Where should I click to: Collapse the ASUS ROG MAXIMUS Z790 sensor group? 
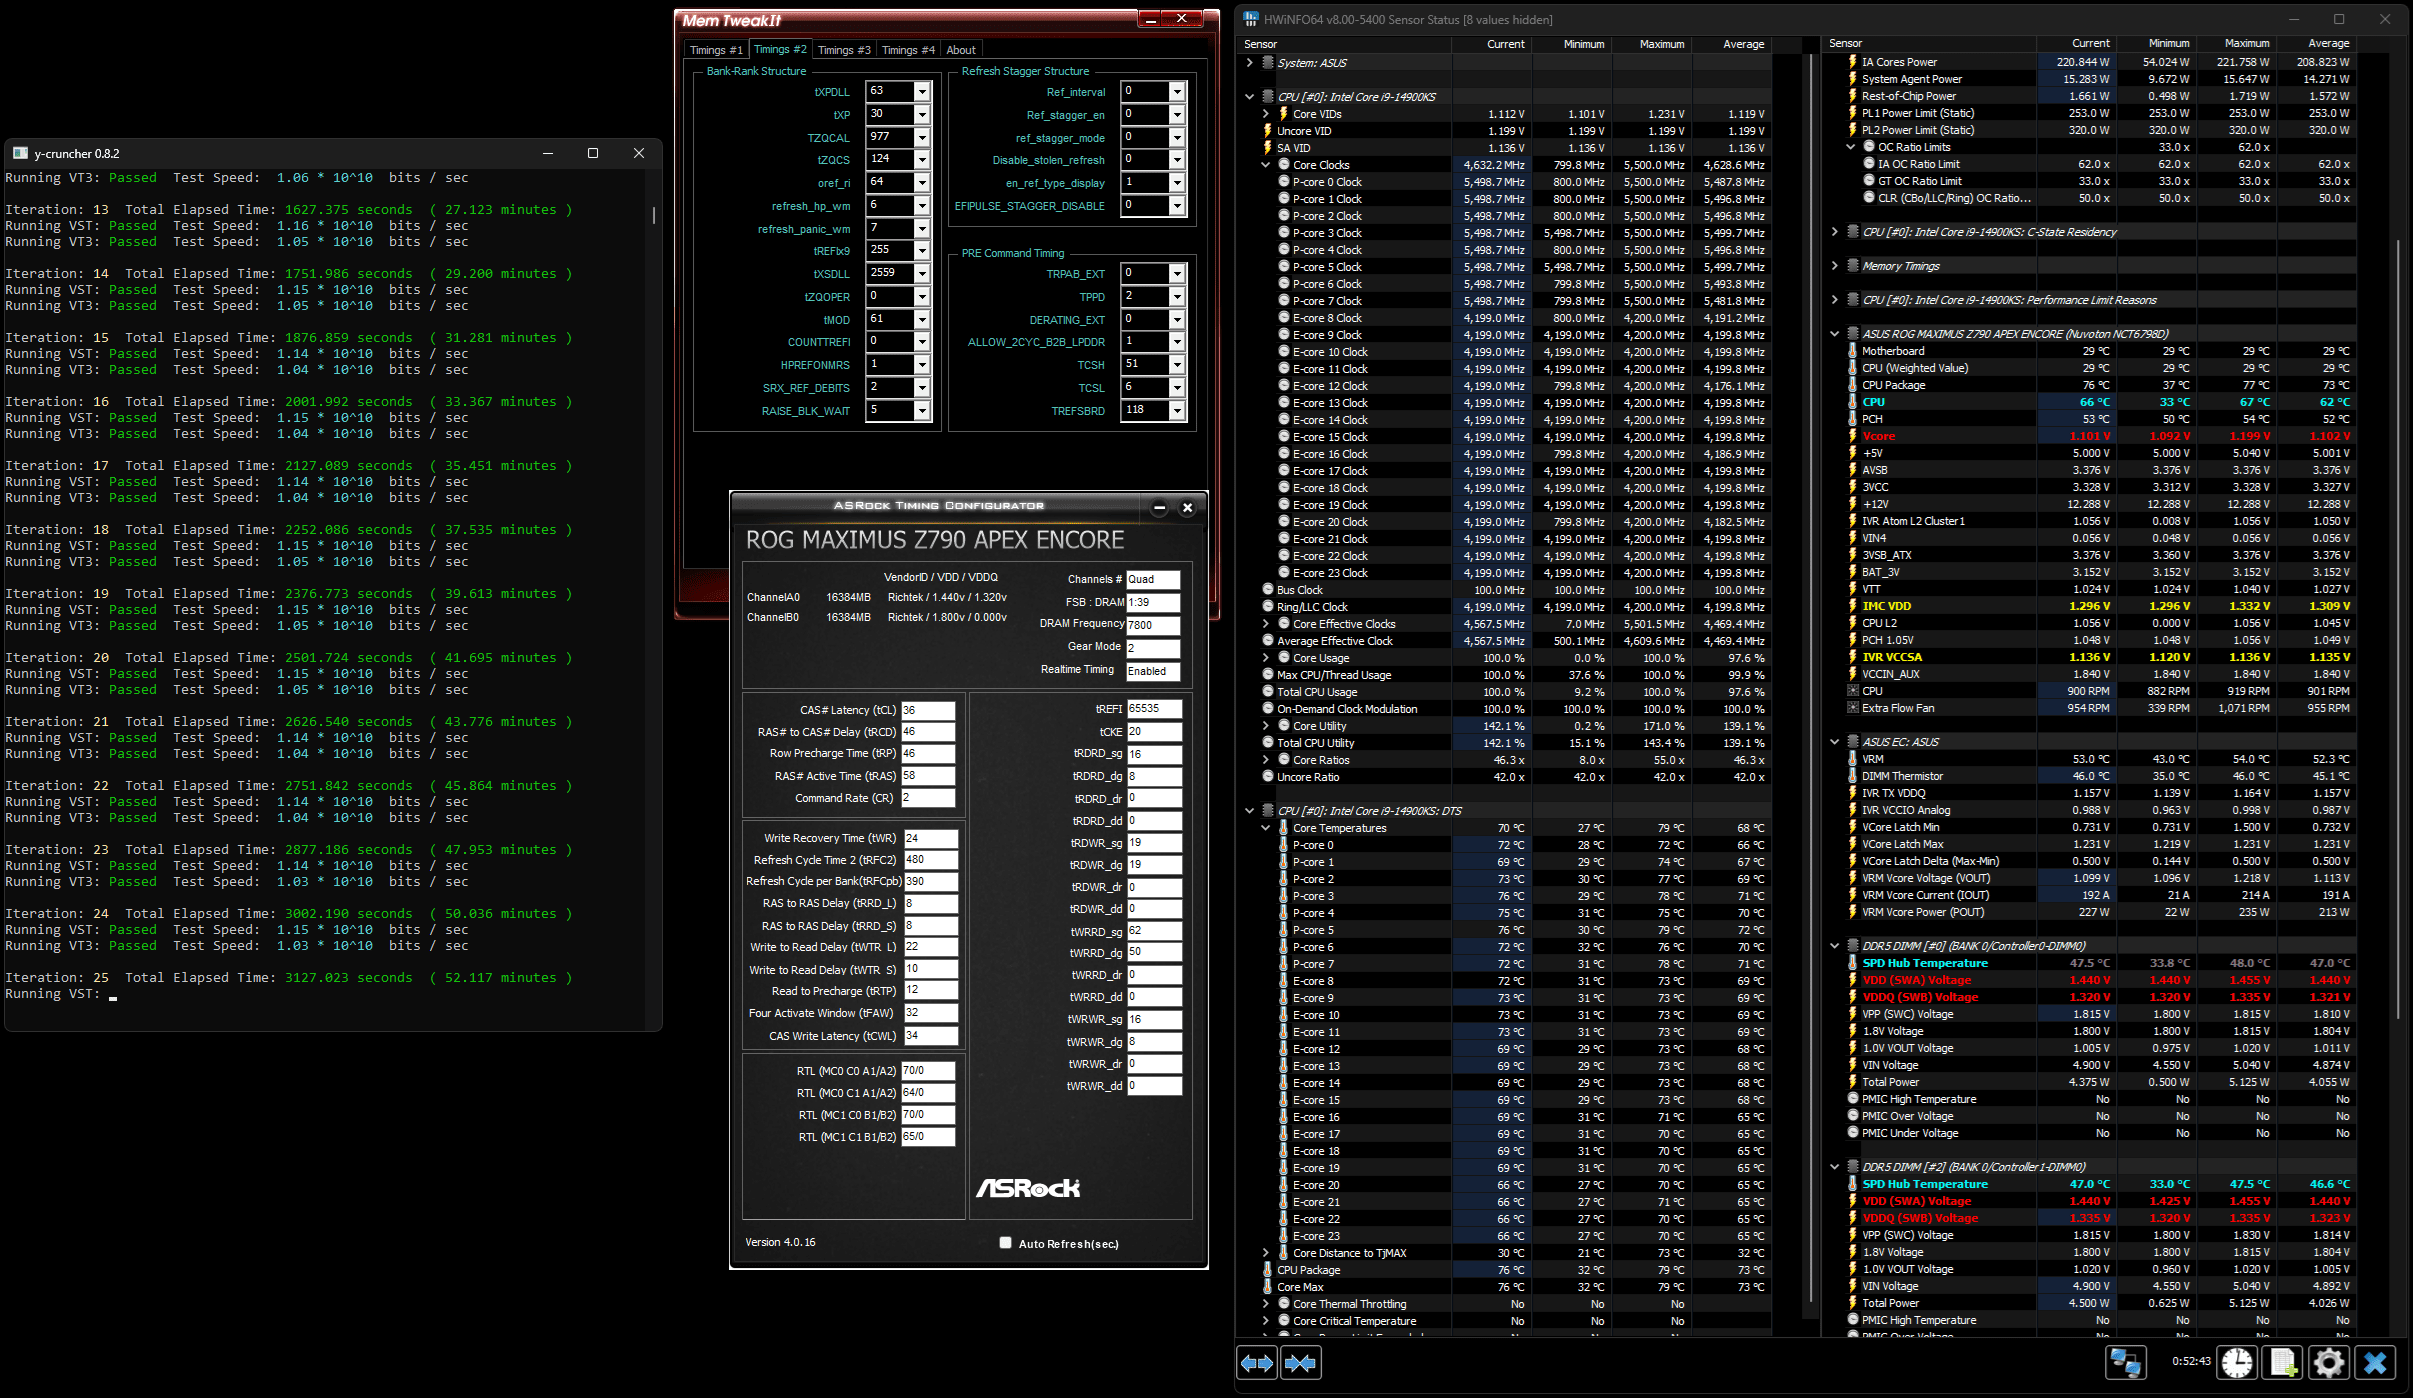click(1835, 334)
